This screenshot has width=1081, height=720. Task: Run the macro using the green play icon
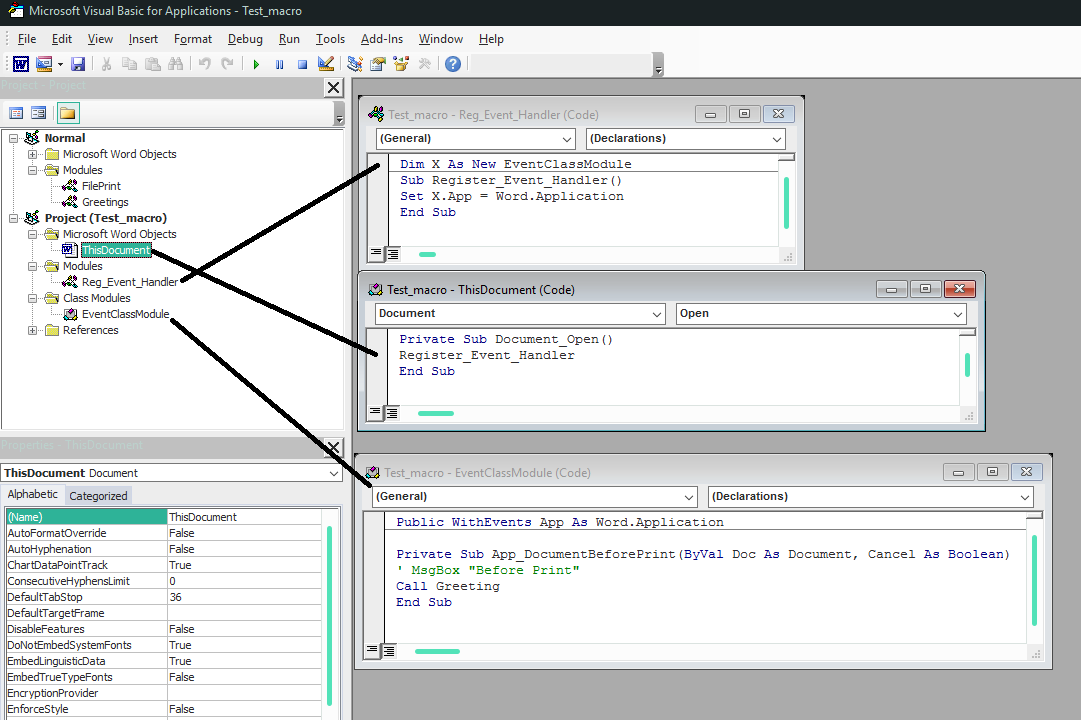point(256,64)
